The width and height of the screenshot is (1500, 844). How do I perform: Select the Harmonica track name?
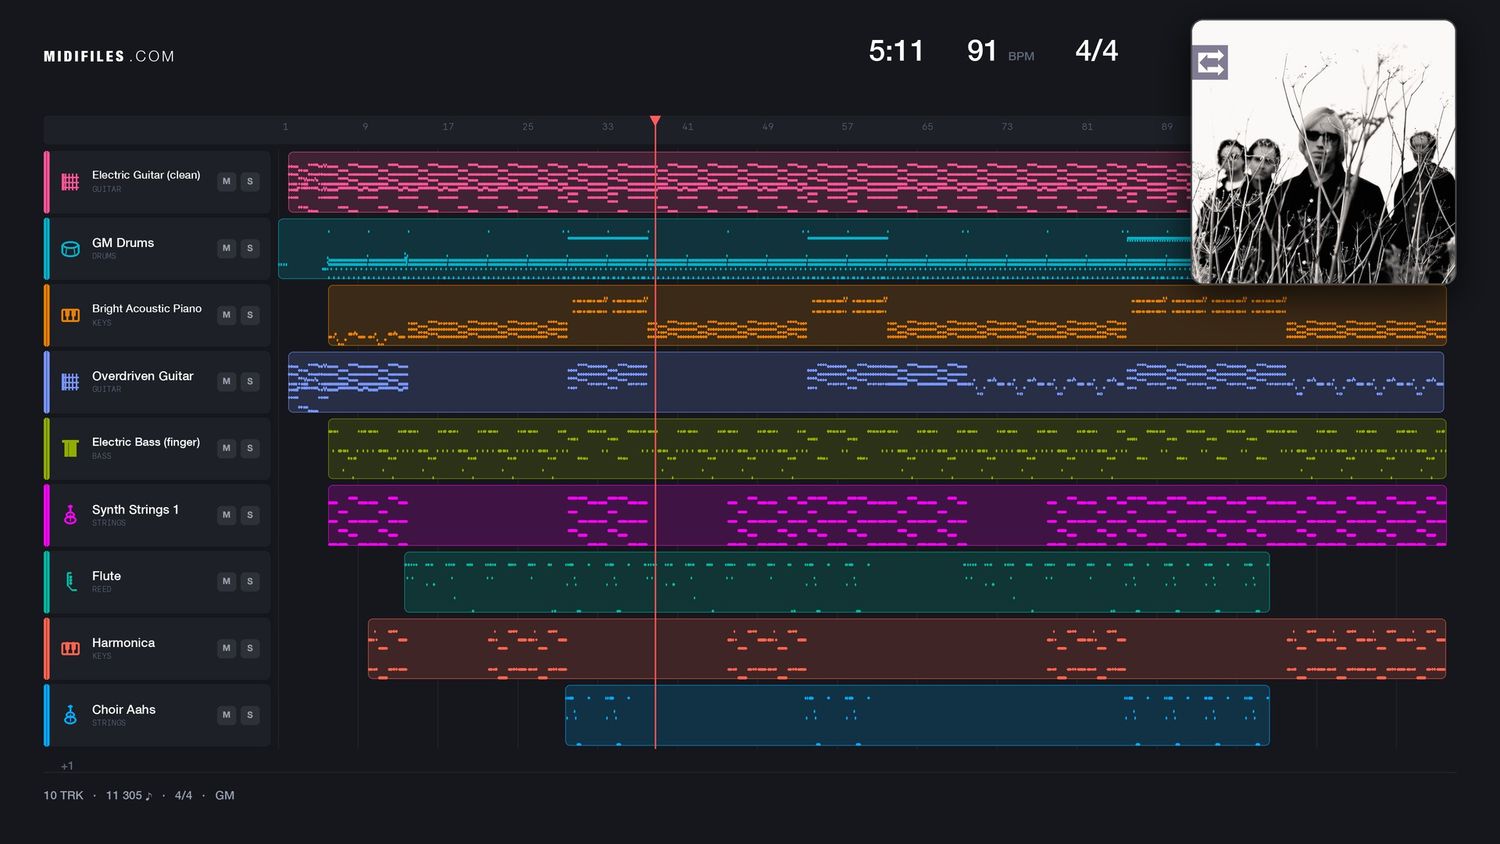123,643
